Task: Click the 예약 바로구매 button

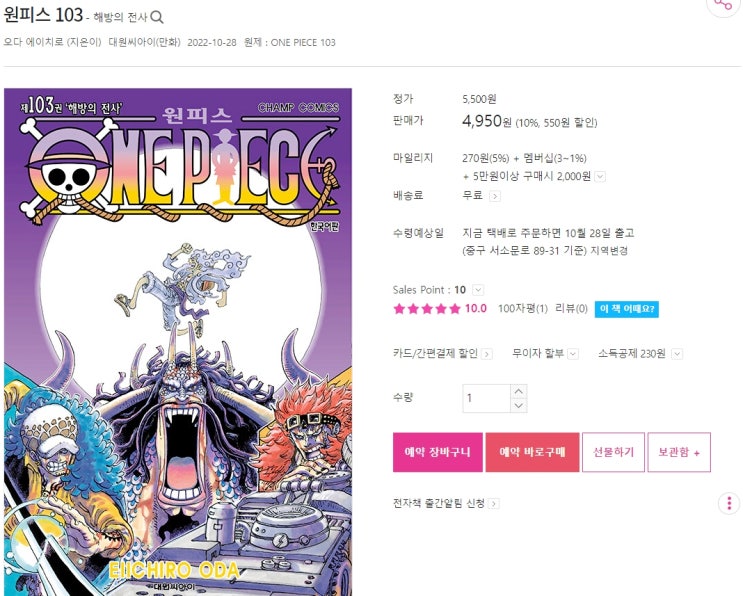Action: [x=532, y=452]
